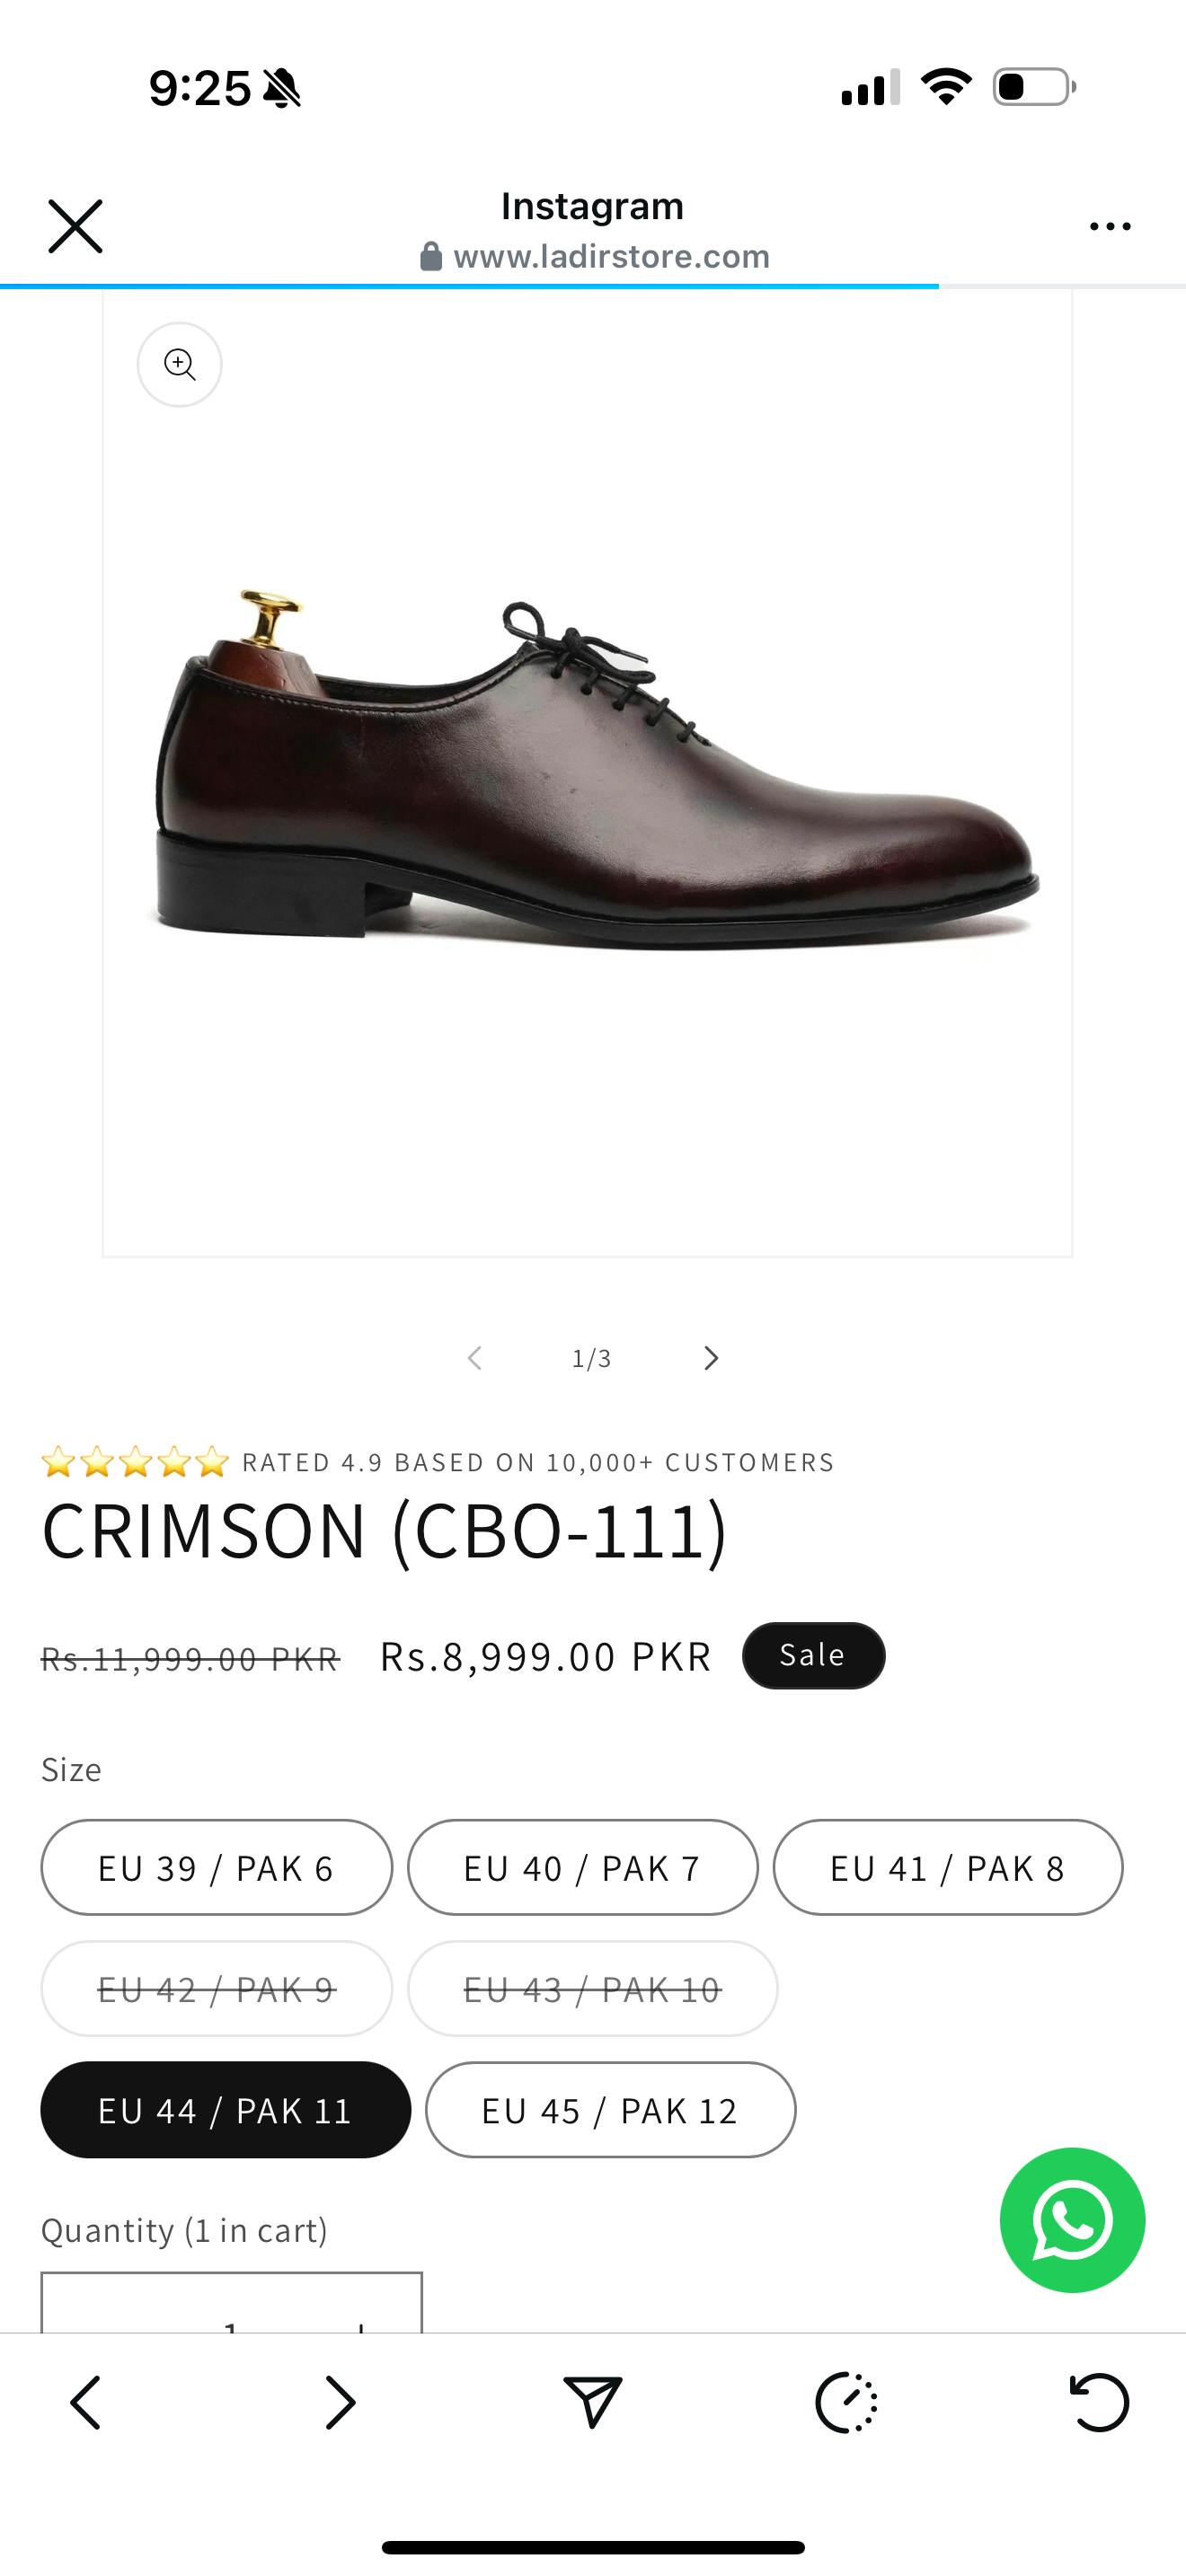
Task: Go back using browser back arrow
Action: pyautogui.click(x=86, y=2402)
